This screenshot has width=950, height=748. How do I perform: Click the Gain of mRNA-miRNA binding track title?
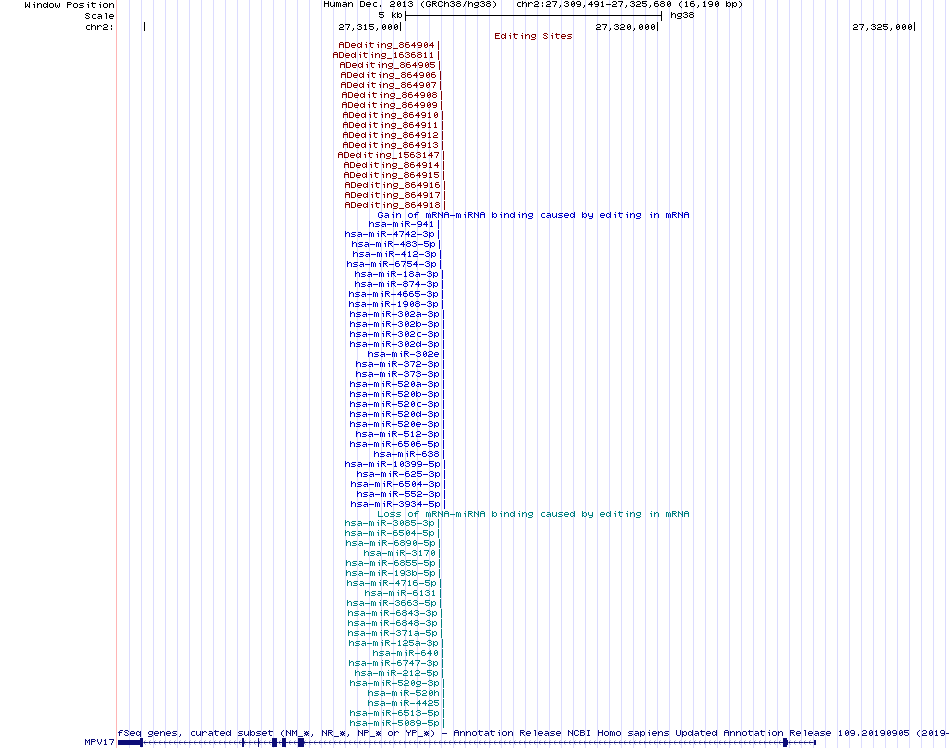point(533,215)
